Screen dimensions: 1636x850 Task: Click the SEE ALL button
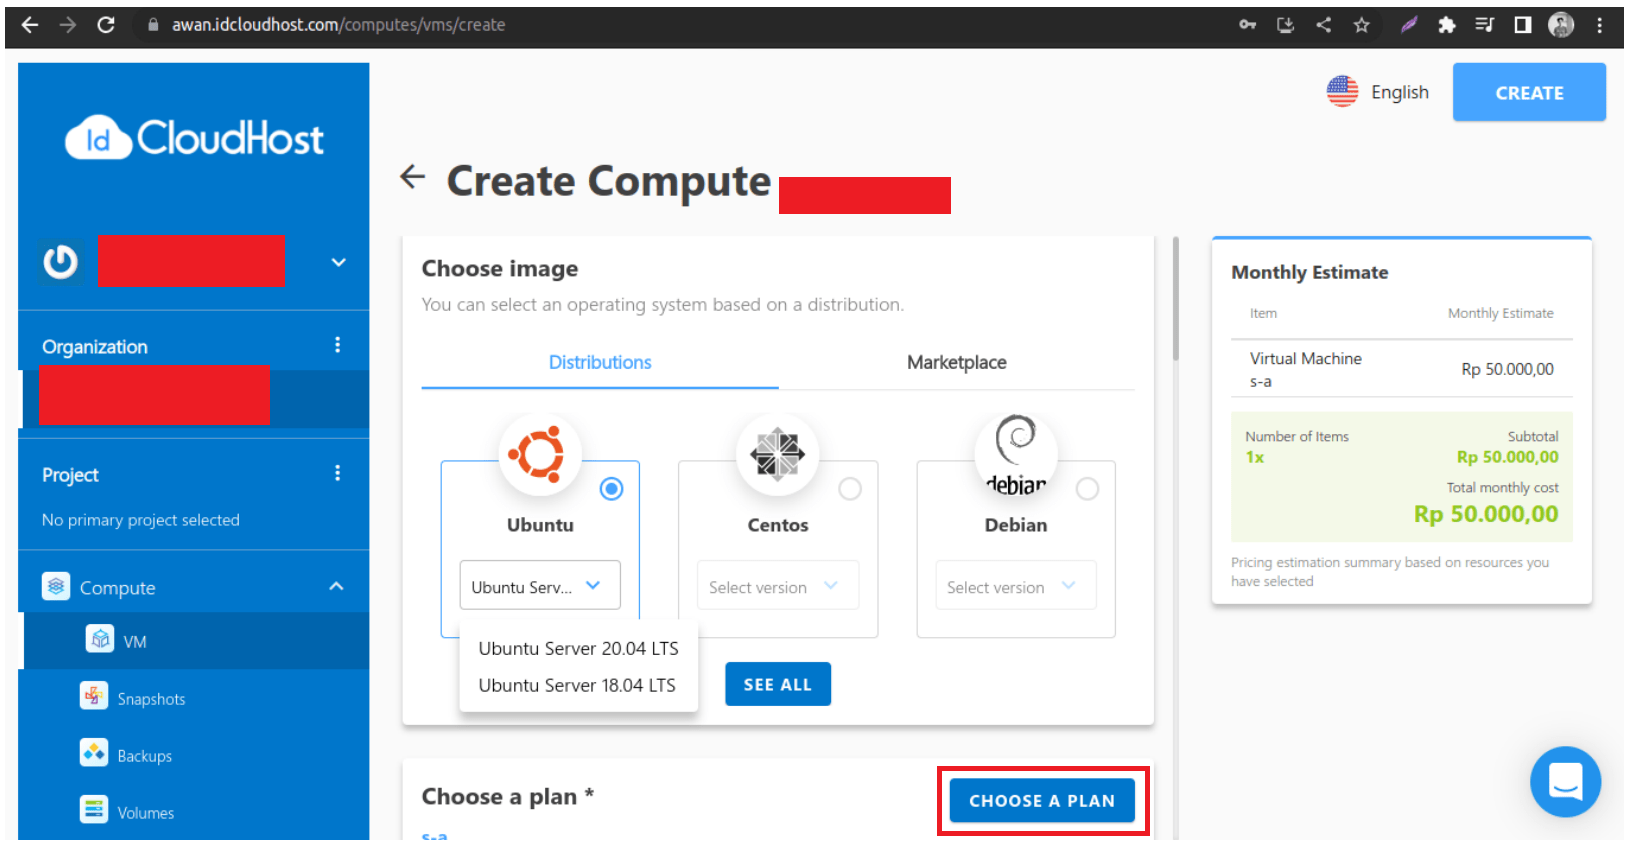coord(777,685)
